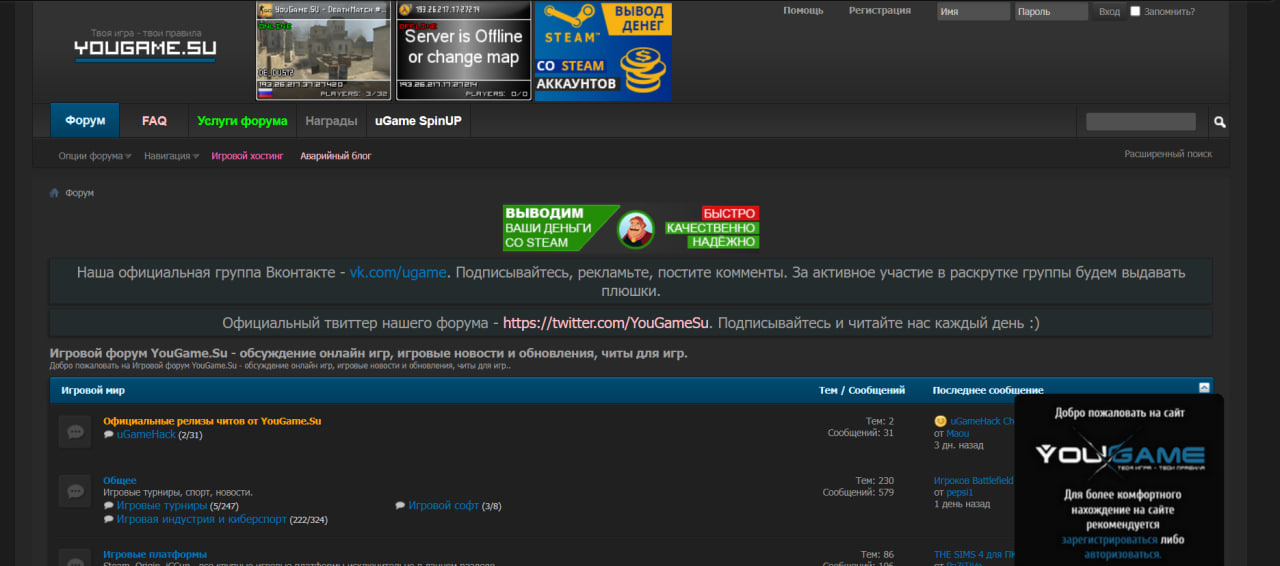Click the text "Тем: 86"
This screenshot has height=566, width=1280.
click(x=877, y=554)
